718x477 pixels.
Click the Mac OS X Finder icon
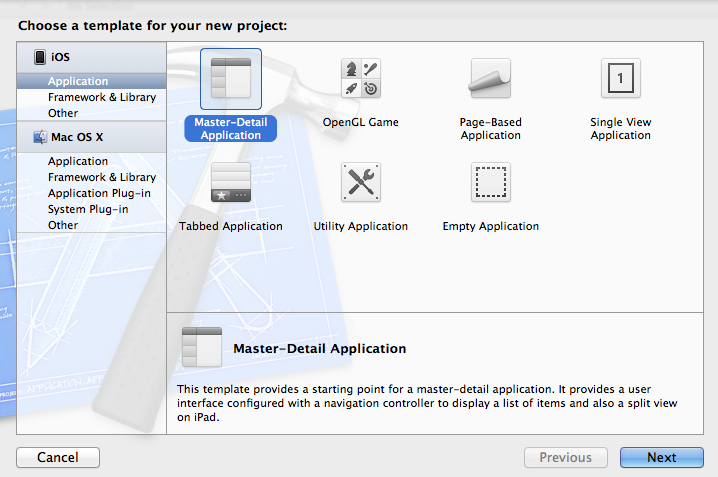[x=40, y=137]
